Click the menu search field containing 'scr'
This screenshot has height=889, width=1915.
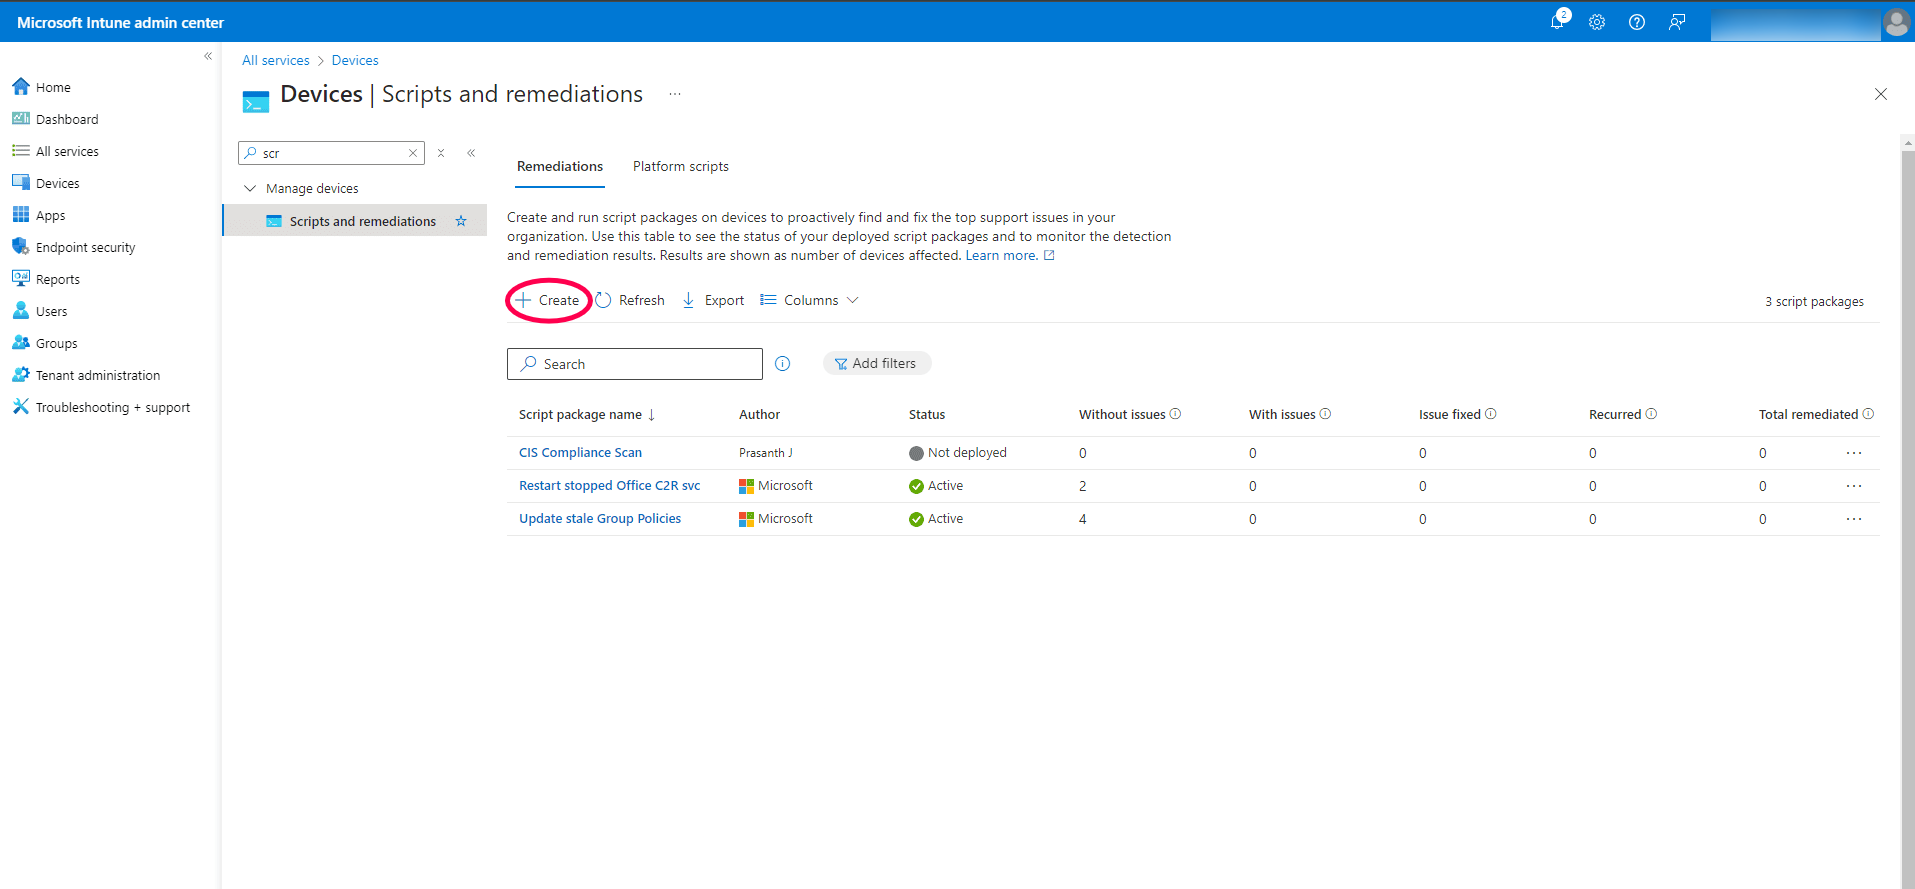point(332,153)
